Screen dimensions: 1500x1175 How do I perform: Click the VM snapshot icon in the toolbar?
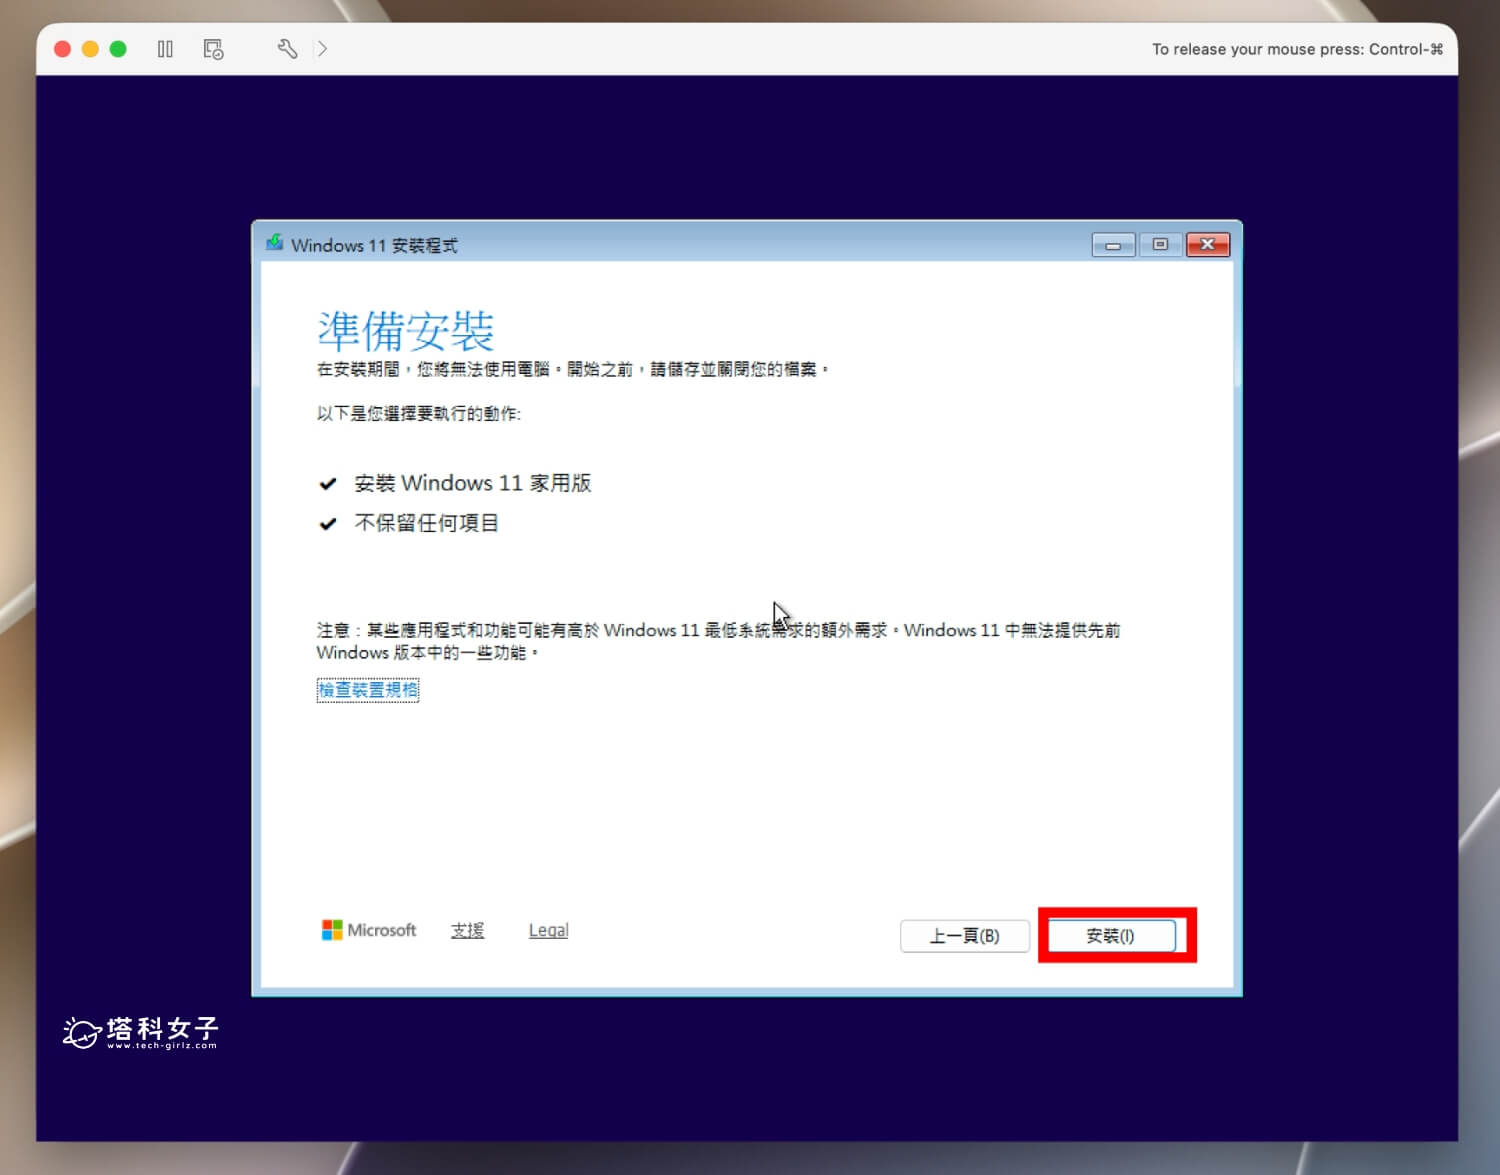(213, 49)
